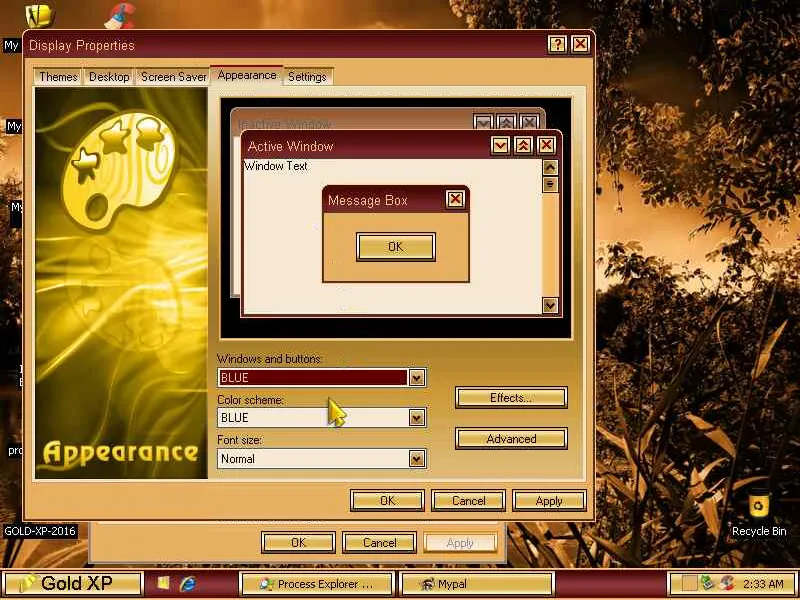The width and height of the screenshot is (800, 600).
Task: Click the Display Properties help question-mark button
Action: click(557, 45)
